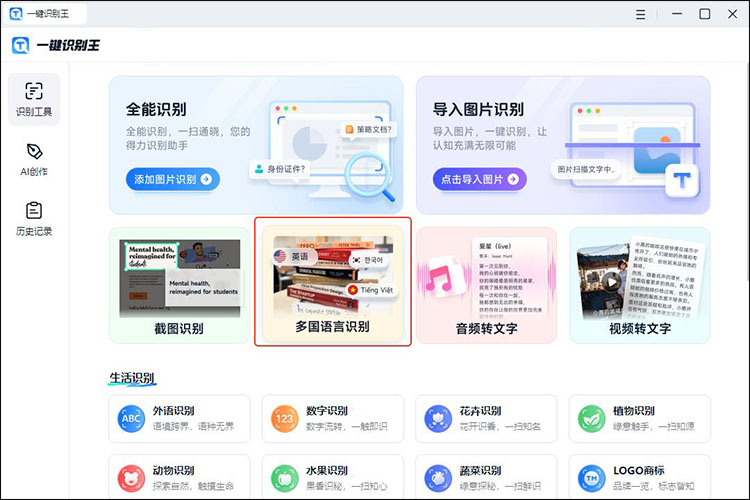Open the 截图识别 card

tap(179, 285)
